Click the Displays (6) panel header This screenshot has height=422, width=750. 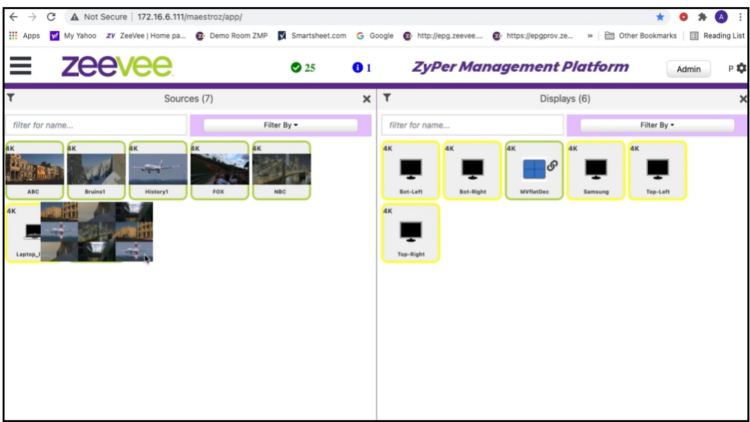(x=565, y=99)
